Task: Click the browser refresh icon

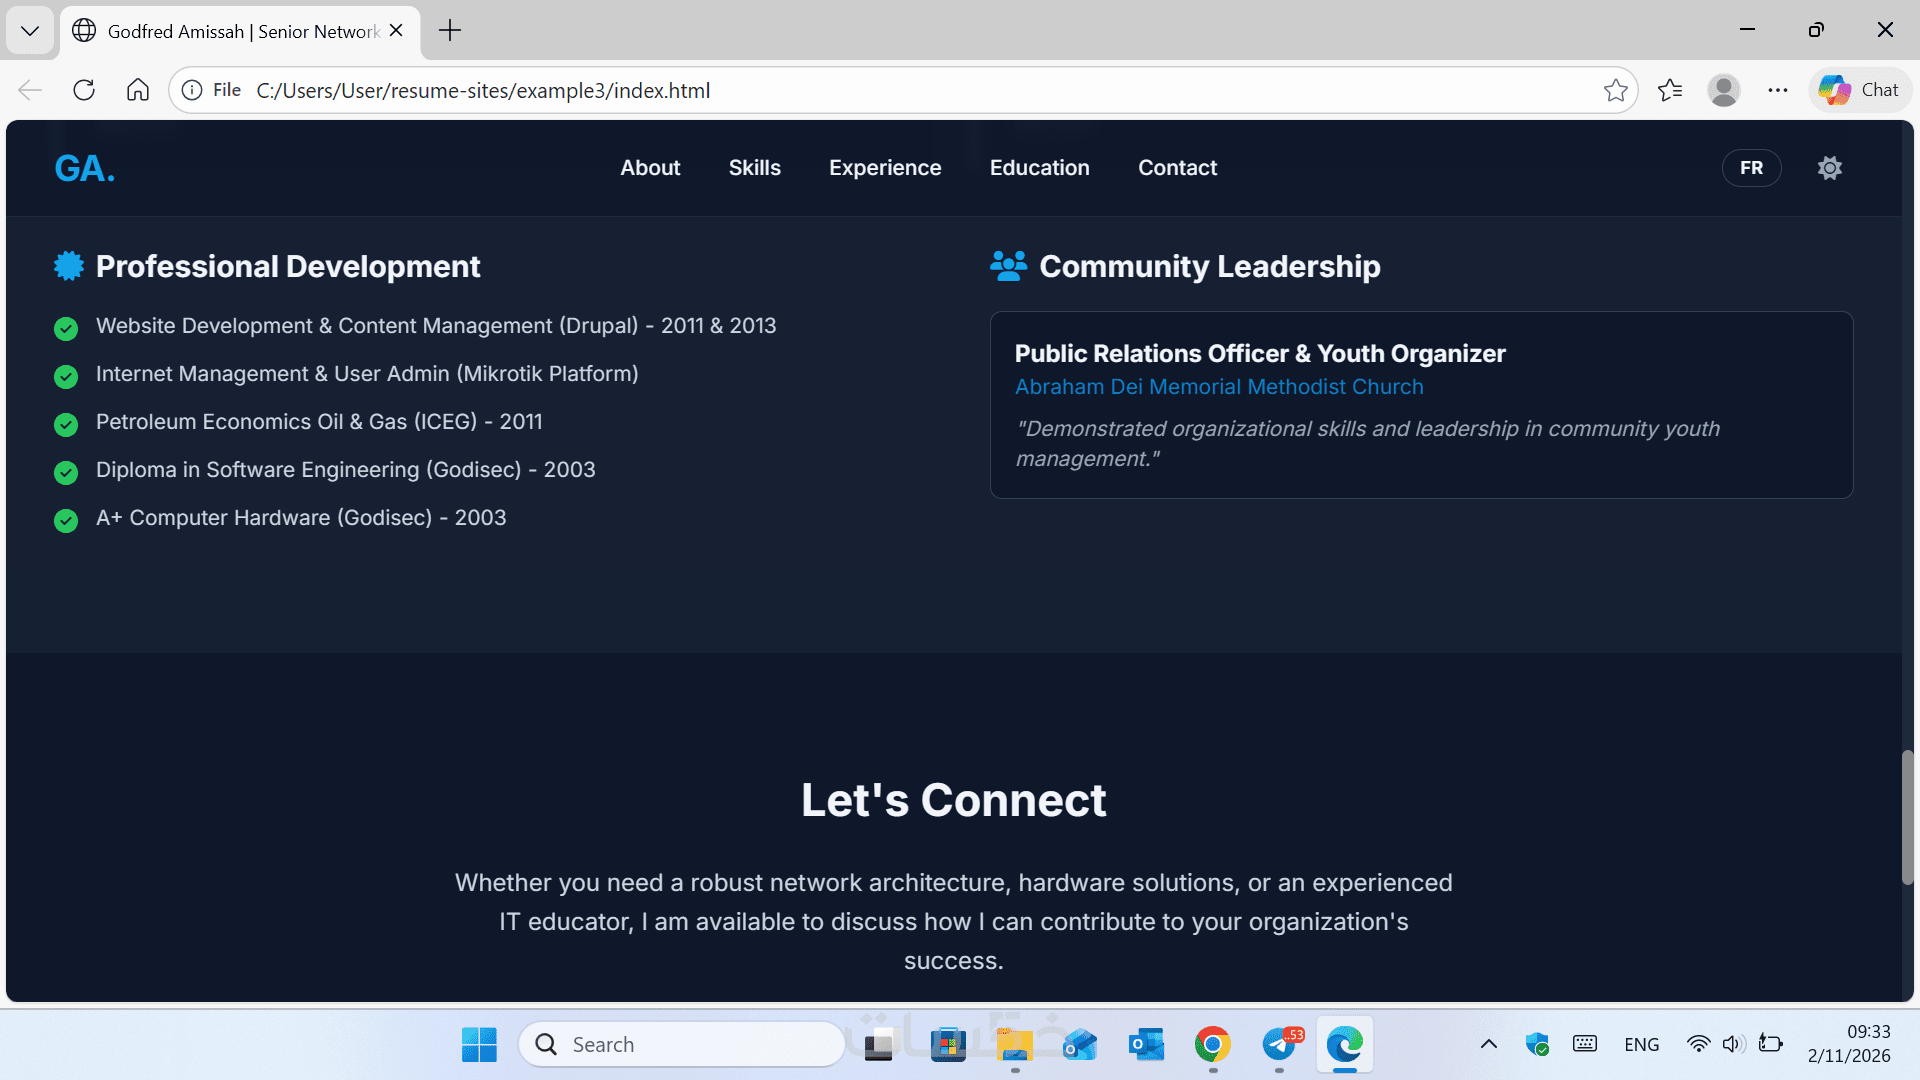Action: point(84,90)
